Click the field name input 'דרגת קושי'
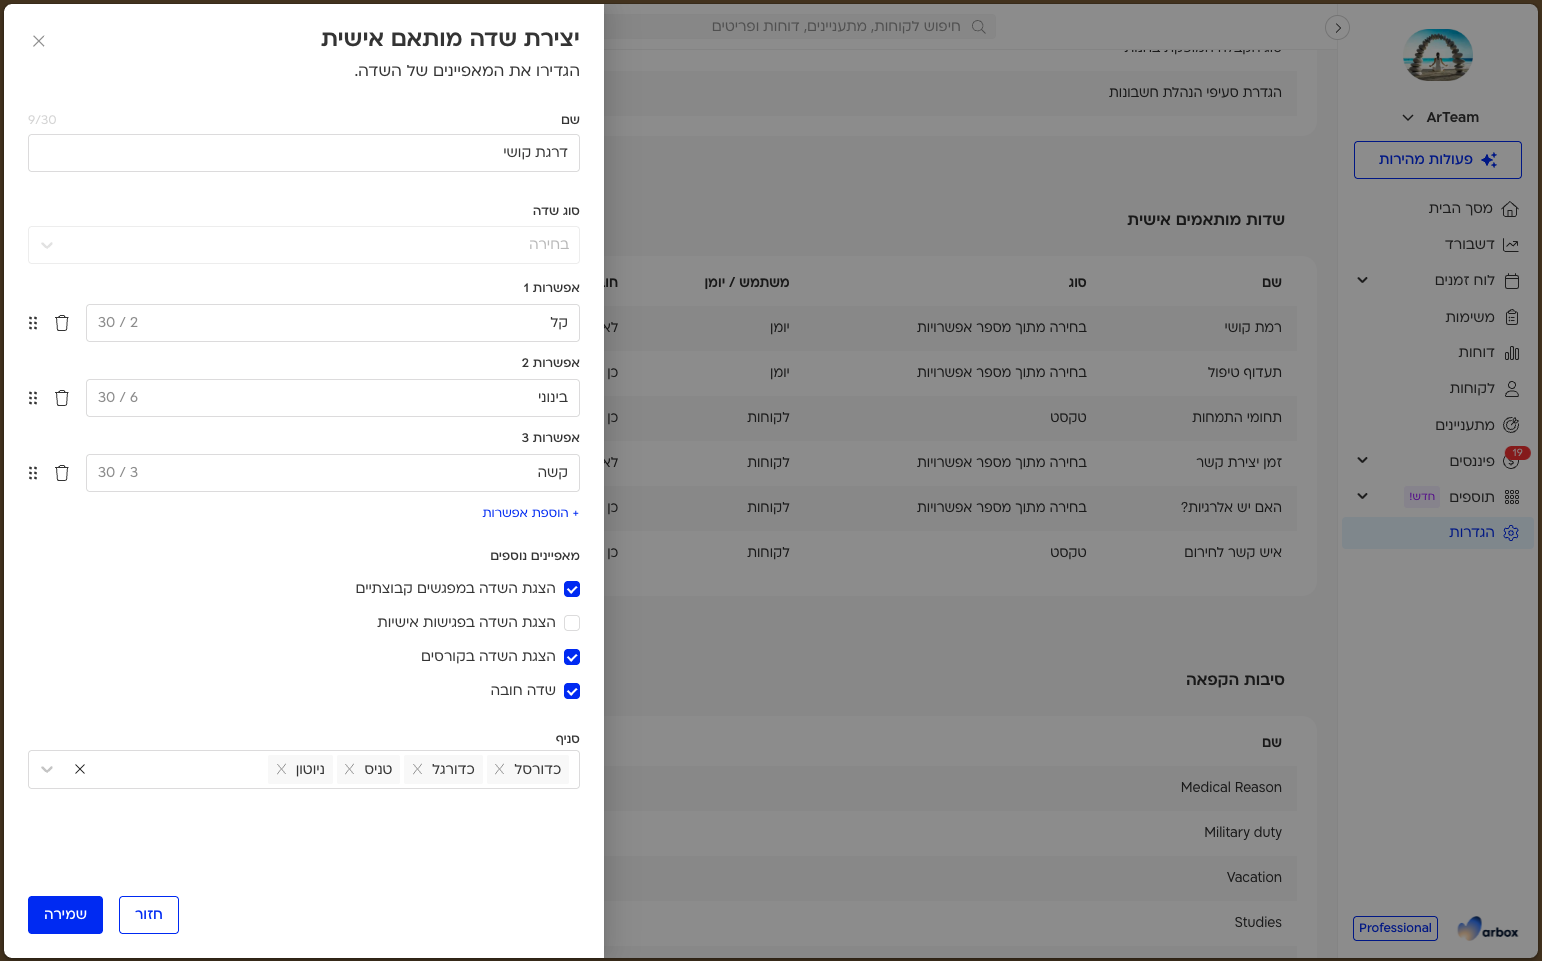This screenshot has height=961, width=1542. pyautogui.click(x=304, y=153)
